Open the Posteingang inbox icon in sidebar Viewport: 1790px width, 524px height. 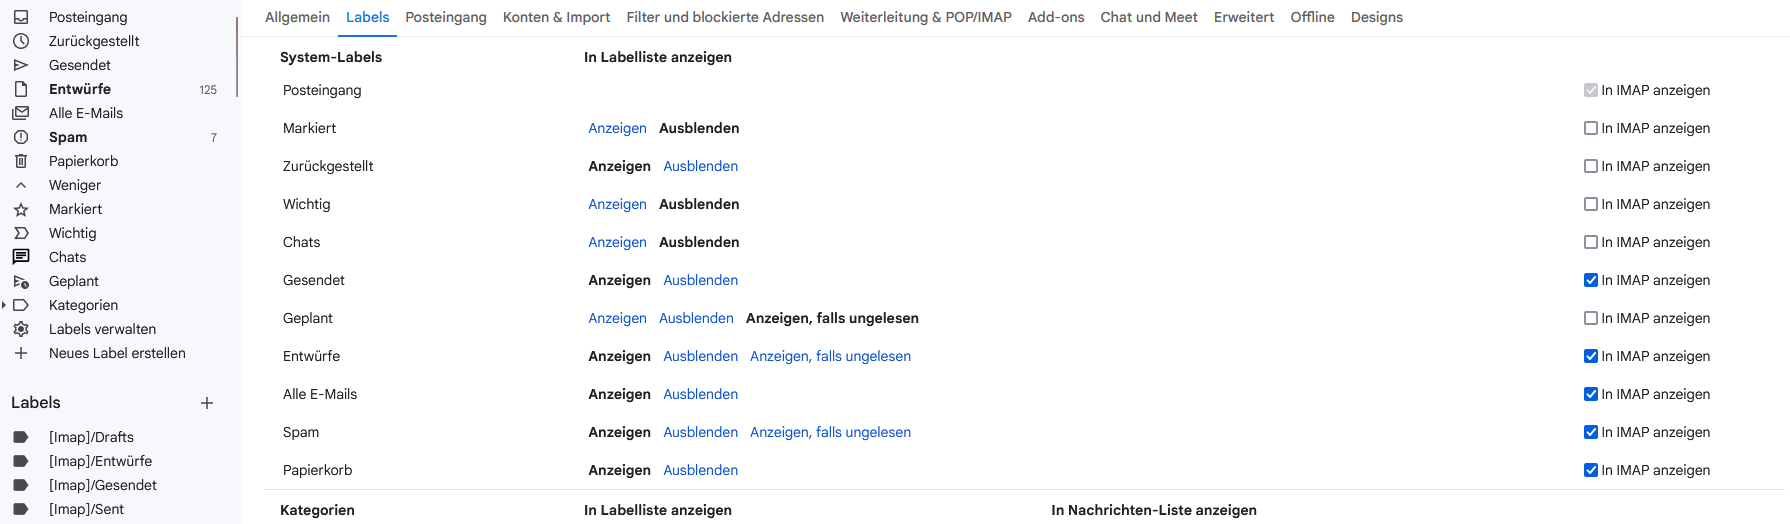click(x=21, y=17)
